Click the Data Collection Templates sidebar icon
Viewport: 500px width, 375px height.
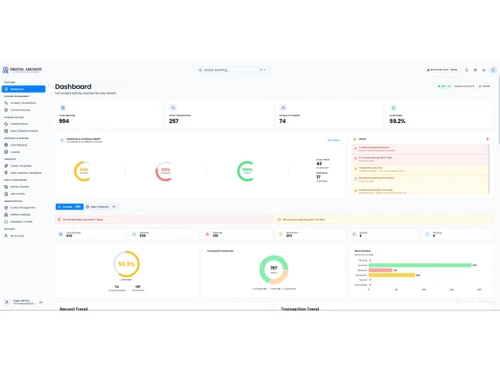click(x=6, y=173)
